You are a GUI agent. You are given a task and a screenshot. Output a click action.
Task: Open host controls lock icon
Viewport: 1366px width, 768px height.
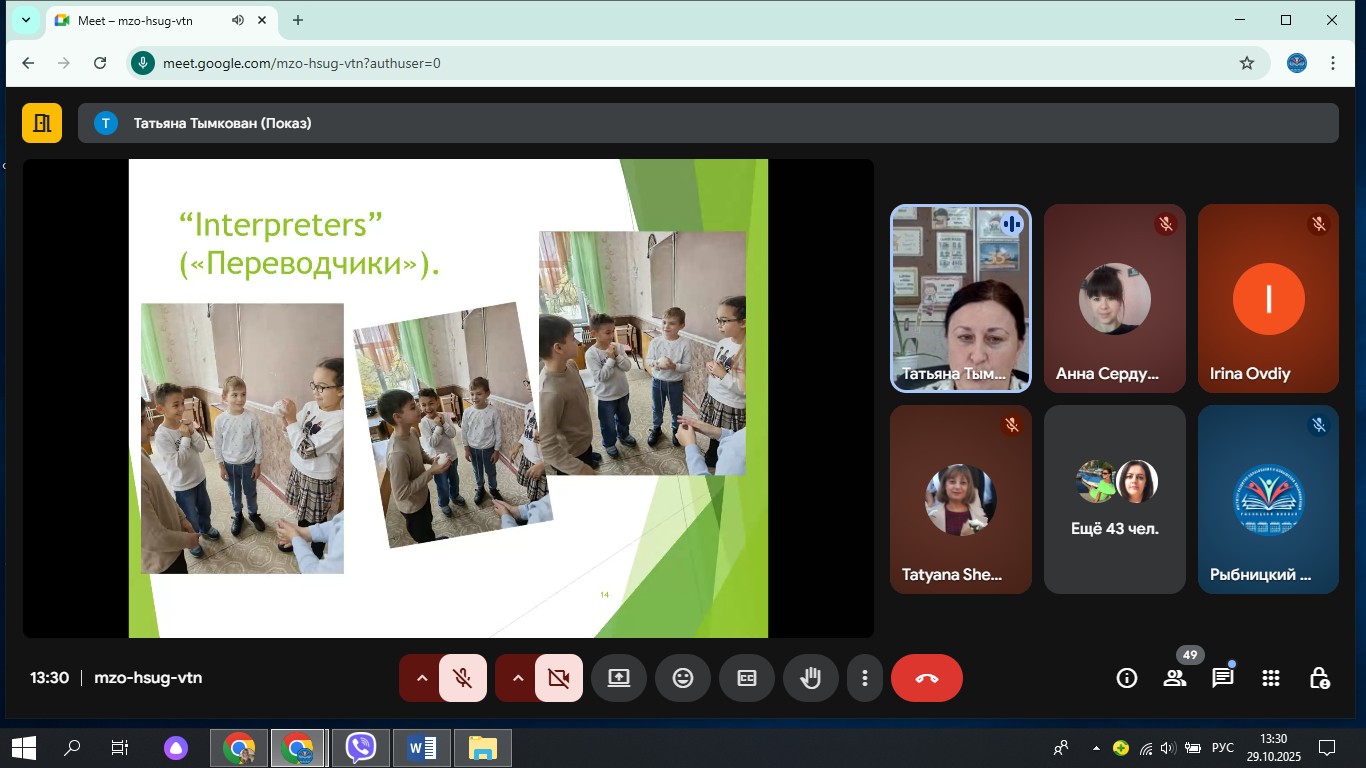1319,678
